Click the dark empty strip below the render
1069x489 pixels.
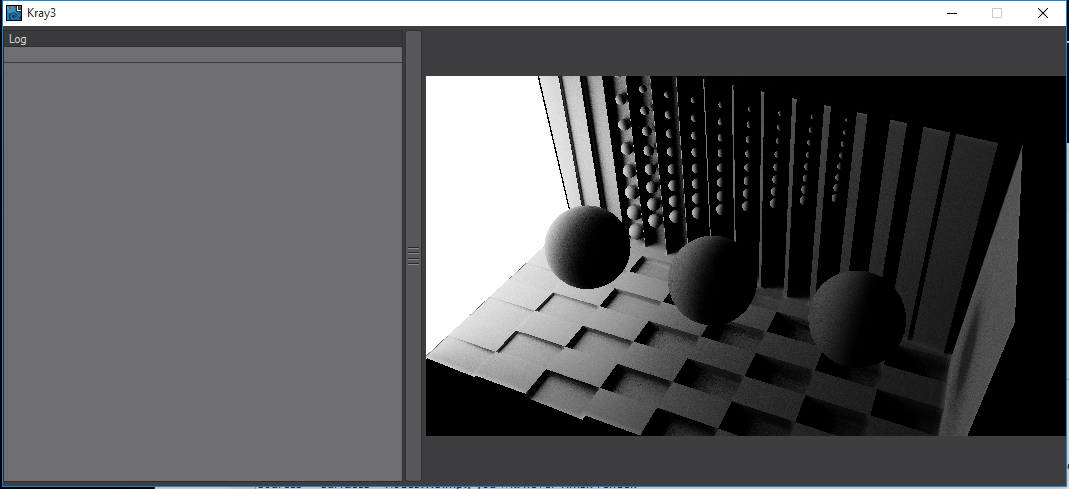pos(745,458)
